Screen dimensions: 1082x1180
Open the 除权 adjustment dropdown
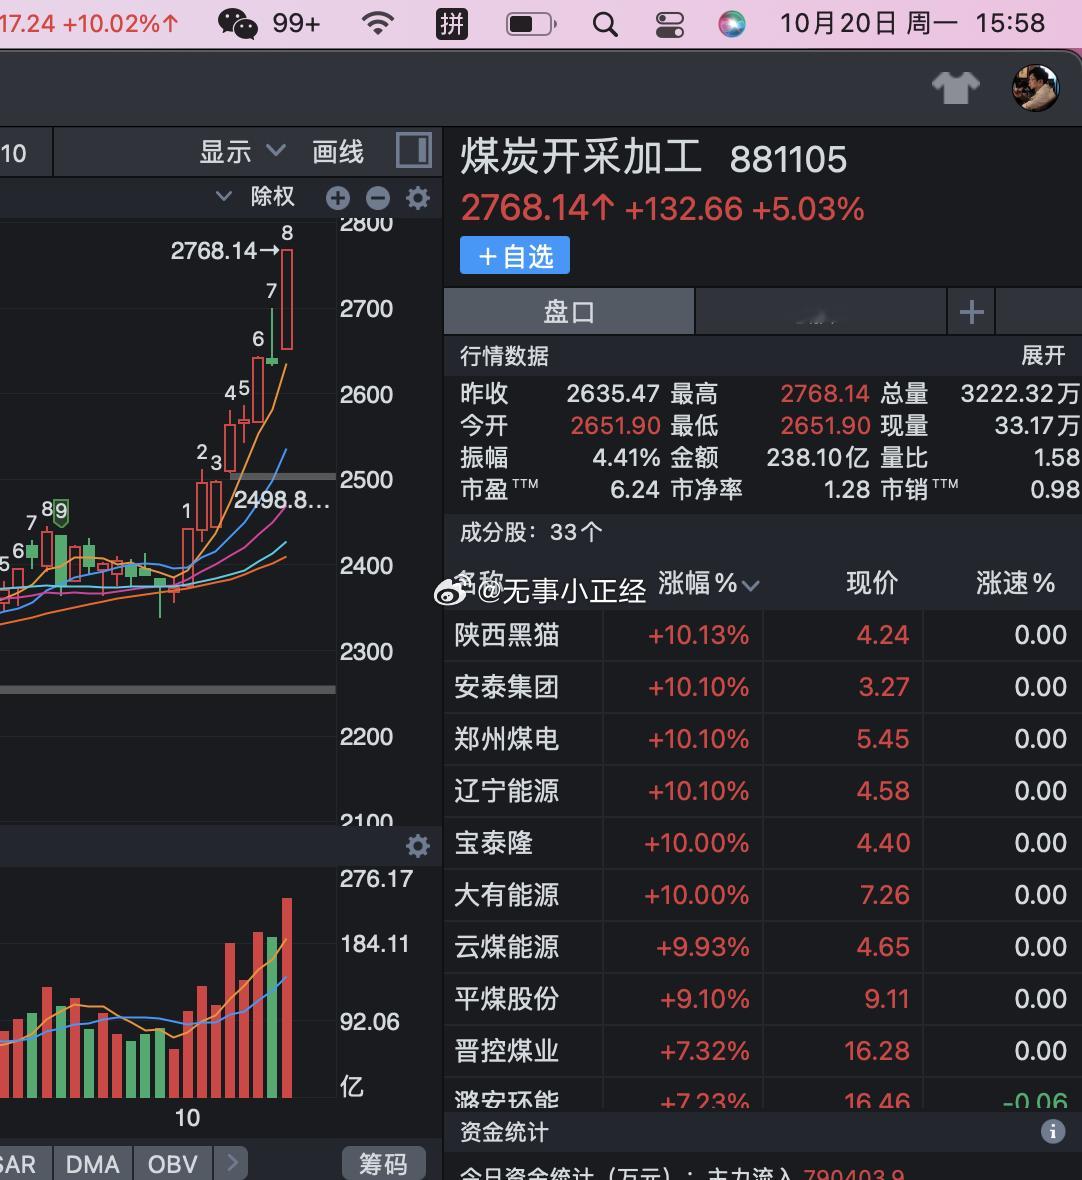tap(257, 197)
